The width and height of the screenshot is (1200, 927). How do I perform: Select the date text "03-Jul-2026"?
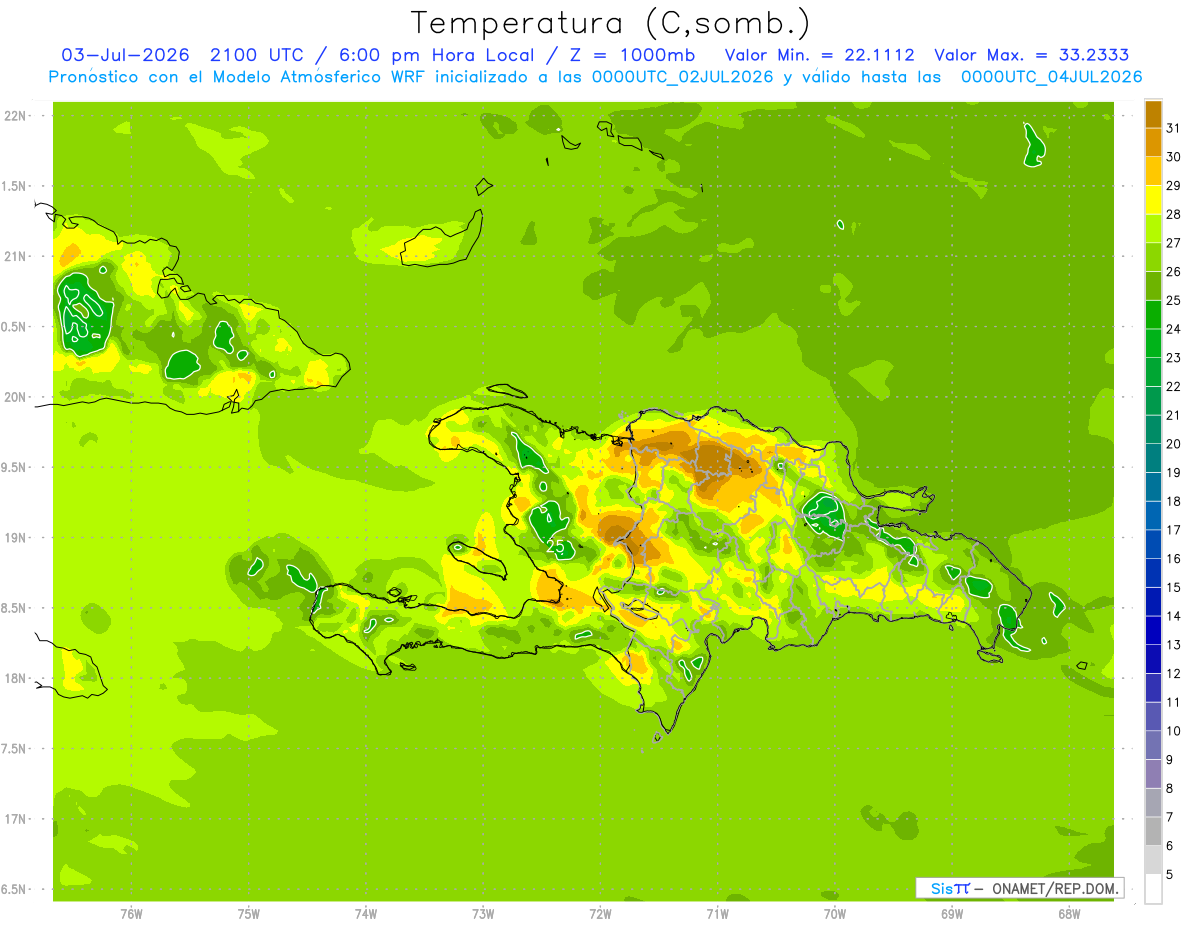pyautogui.click(x=125, y=55)
